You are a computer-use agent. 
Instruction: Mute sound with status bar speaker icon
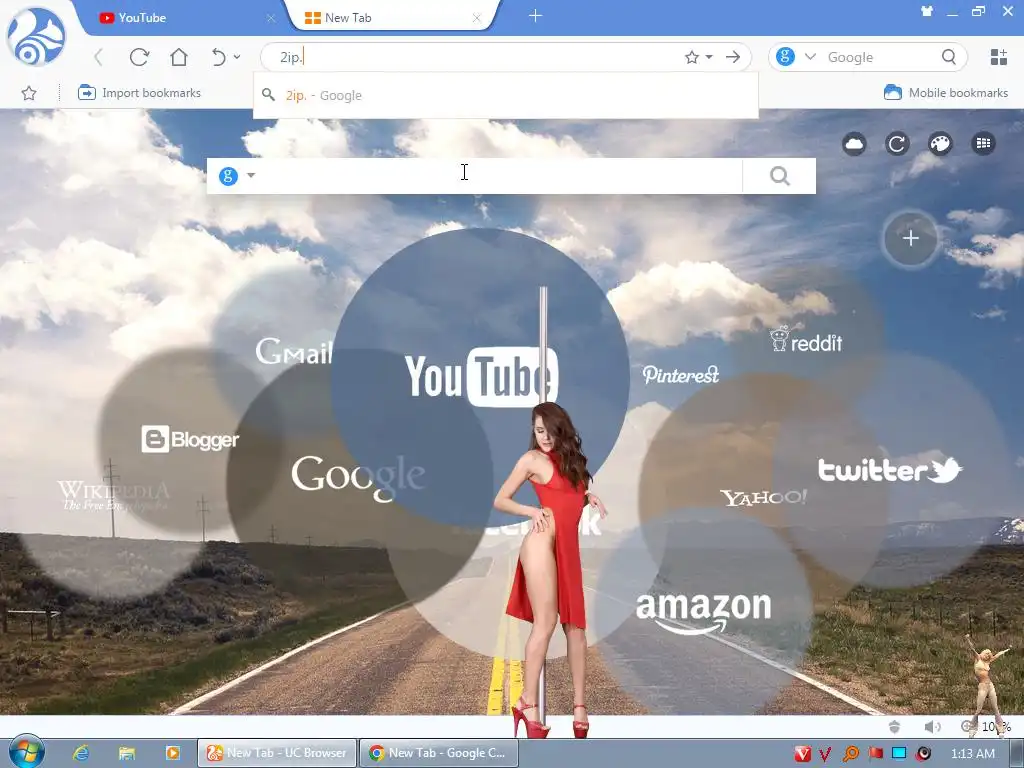click(x=933, y=726)
